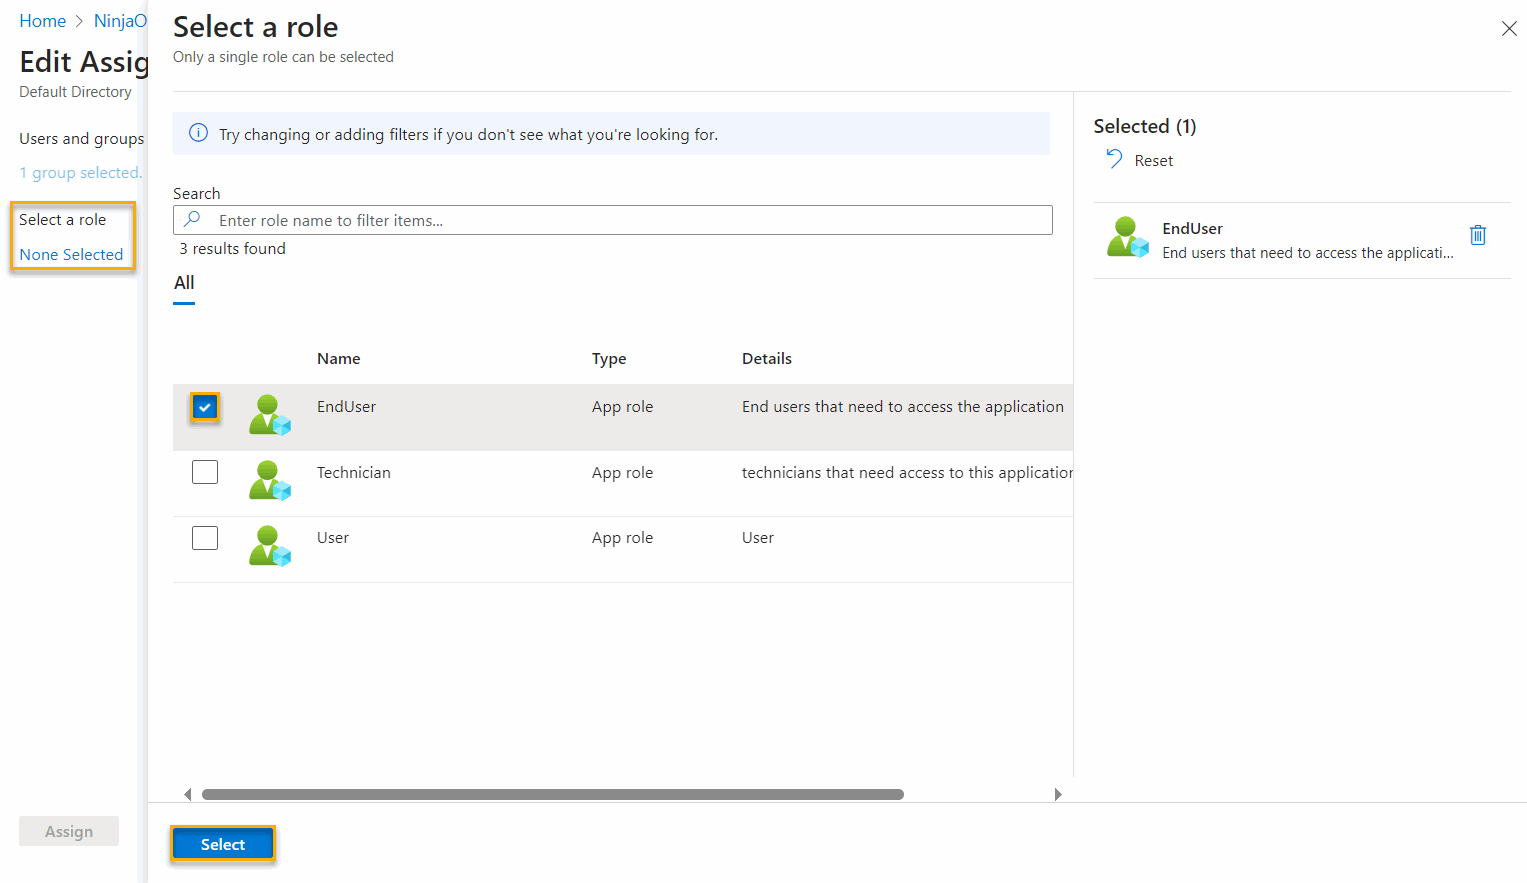1527x883 pixels.
Task: Focus the role name search field
Action: (x=630, y=220)
